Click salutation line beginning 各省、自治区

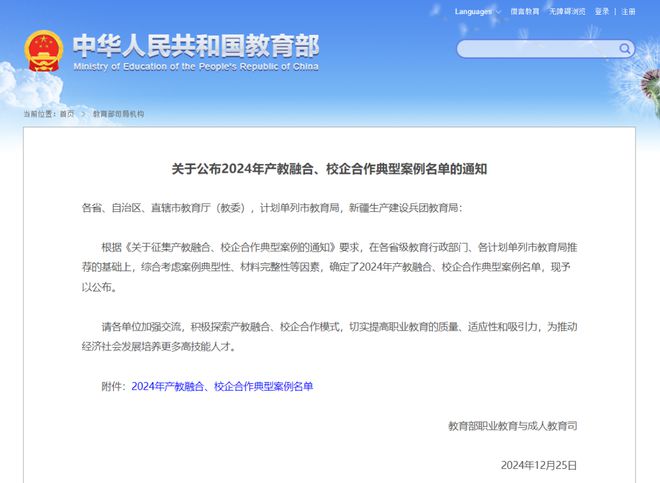pos(272,208)
